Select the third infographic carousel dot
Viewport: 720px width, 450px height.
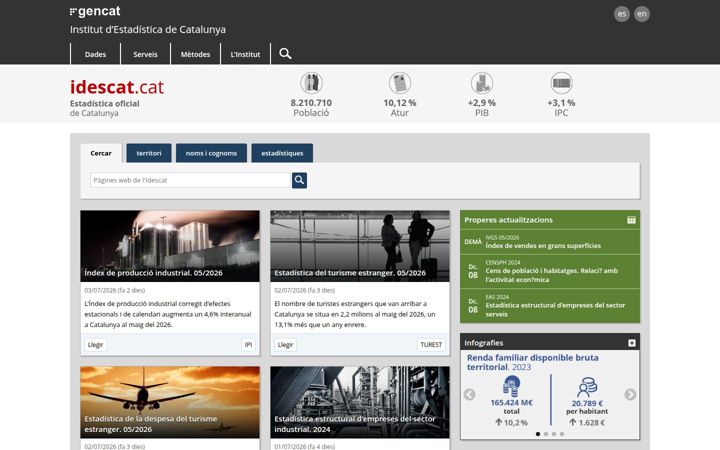[x=554, y=434]
